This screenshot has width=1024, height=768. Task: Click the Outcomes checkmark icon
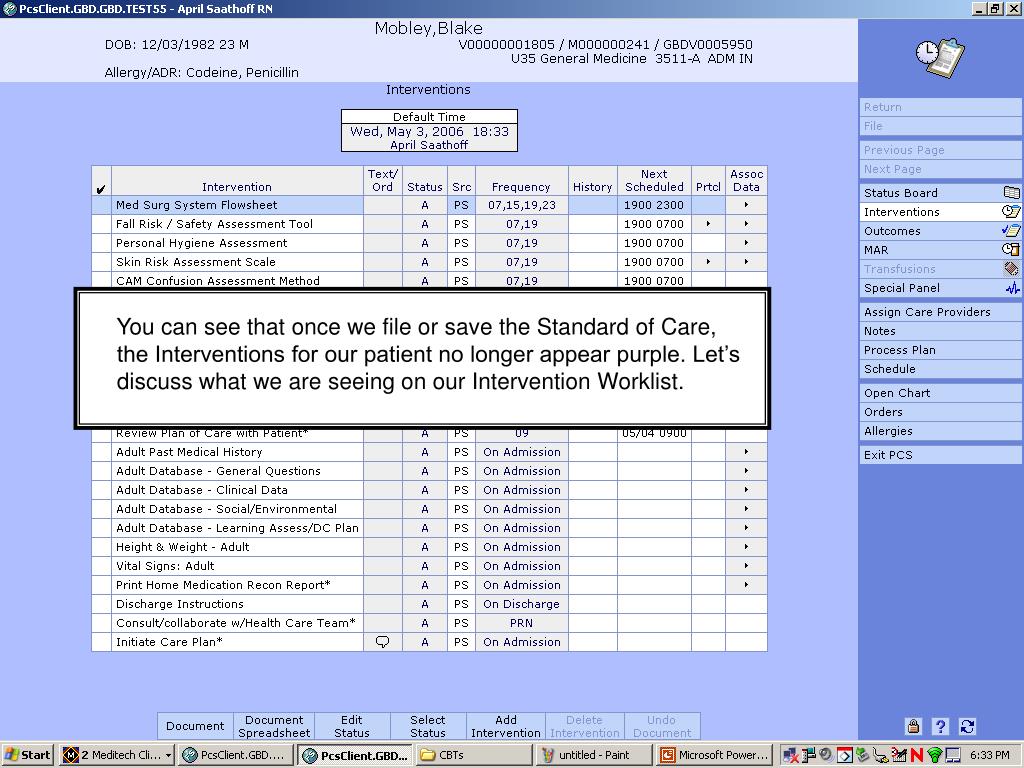coord(1011,231)
